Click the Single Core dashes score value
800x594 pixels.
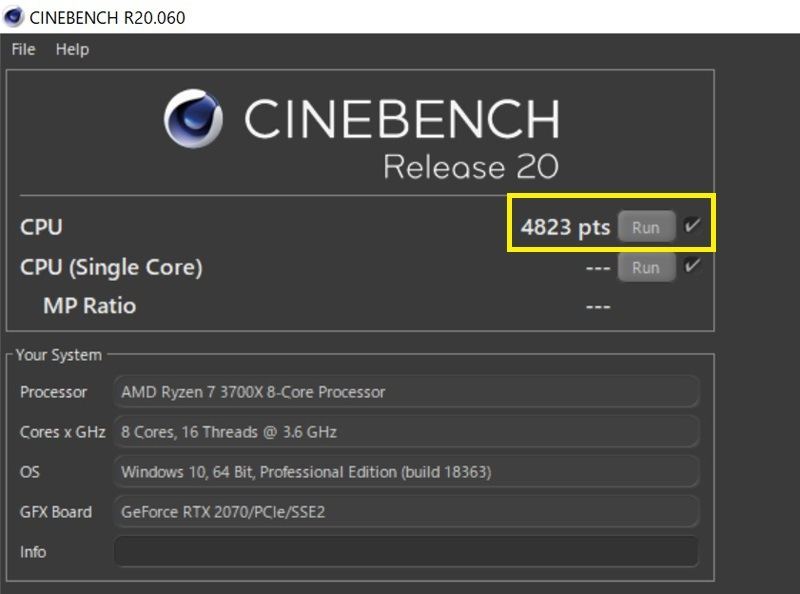598,268
